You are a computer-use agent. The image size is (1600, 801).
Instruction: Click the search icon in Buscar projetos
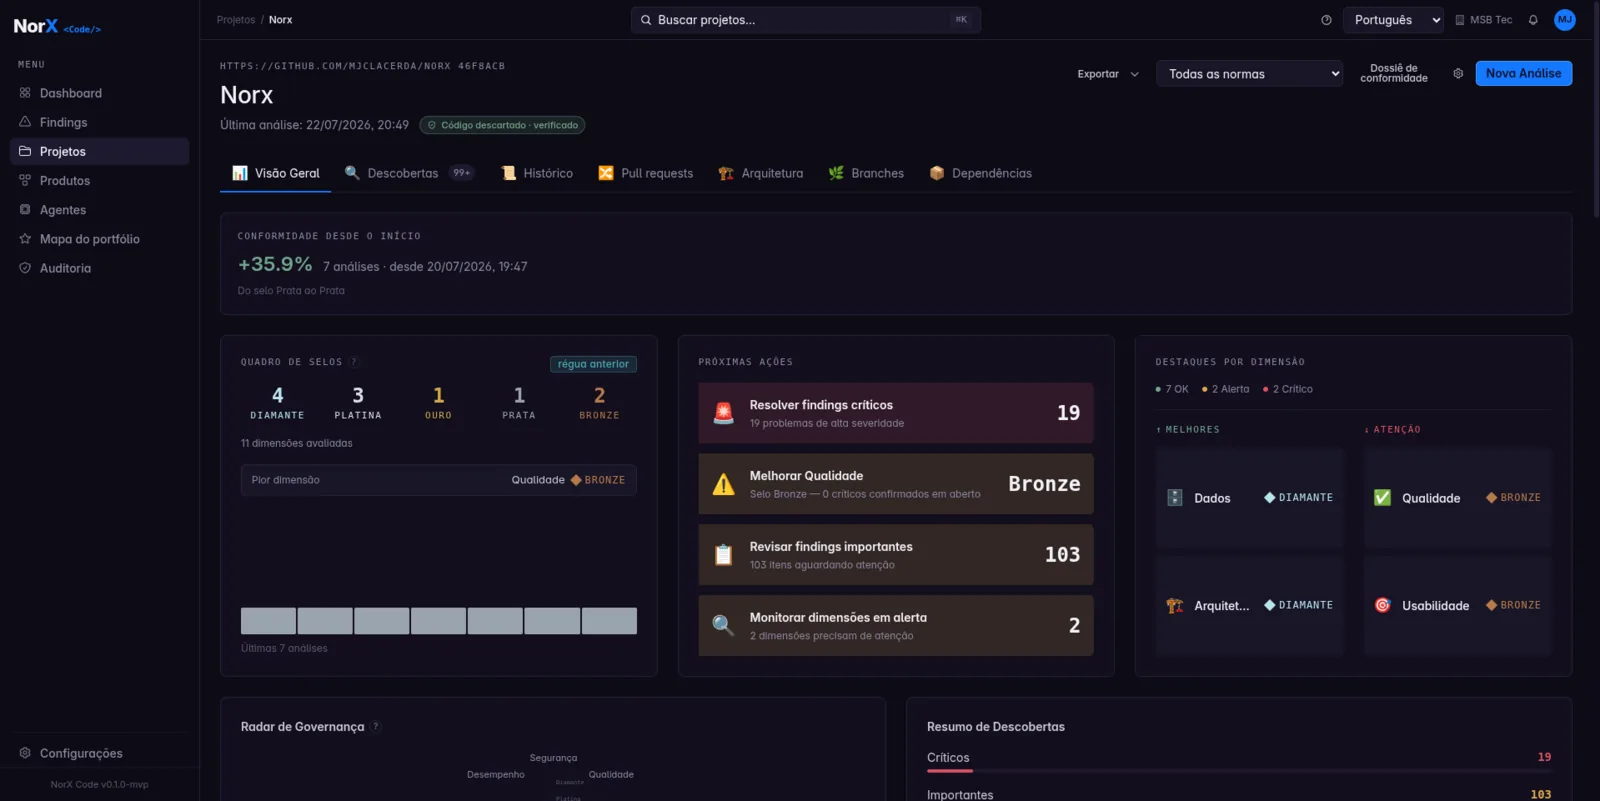(646, 20)
